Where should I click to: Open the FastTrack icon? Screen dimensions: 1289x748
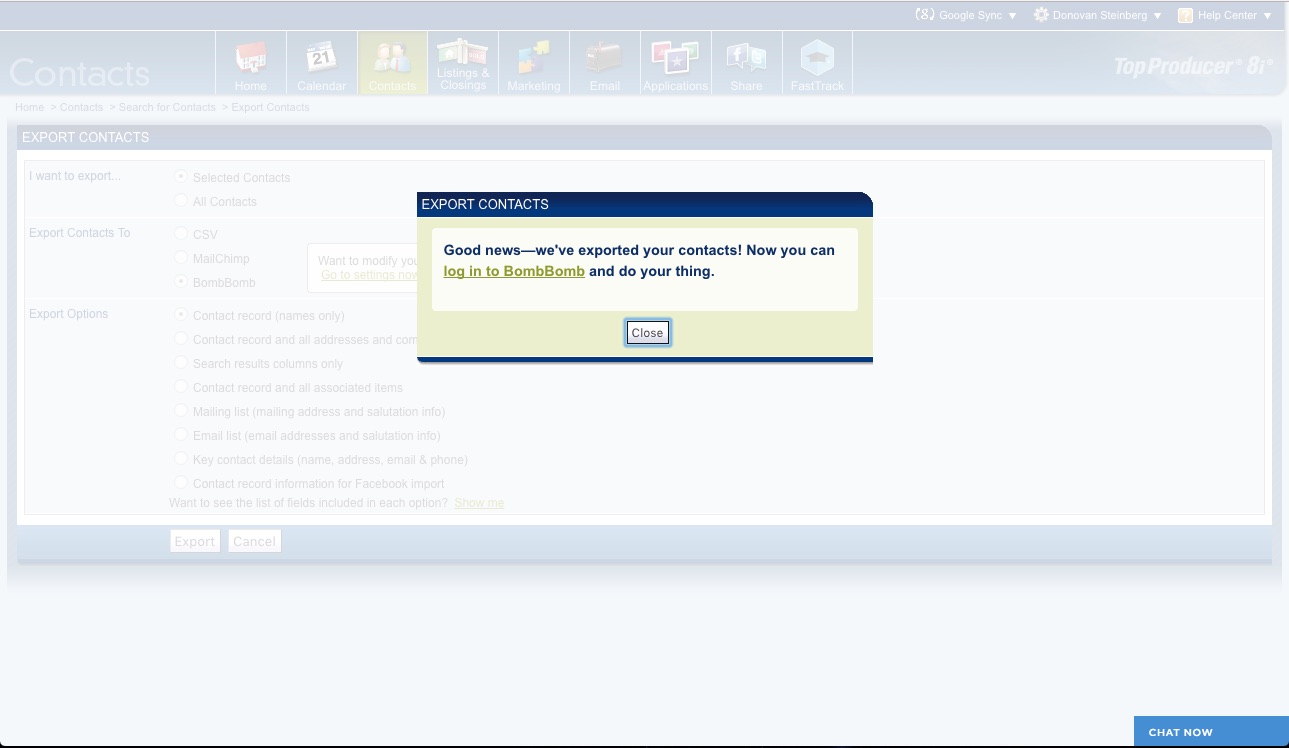point(818,63)
